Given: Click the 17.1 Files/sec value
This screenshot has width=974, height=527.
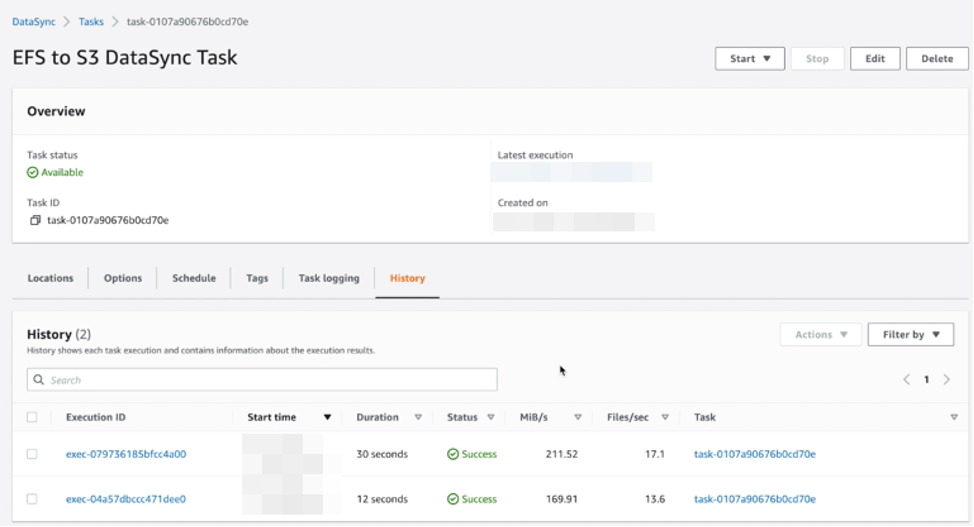Looking at the screenshot, I should [x=655, y=454].
